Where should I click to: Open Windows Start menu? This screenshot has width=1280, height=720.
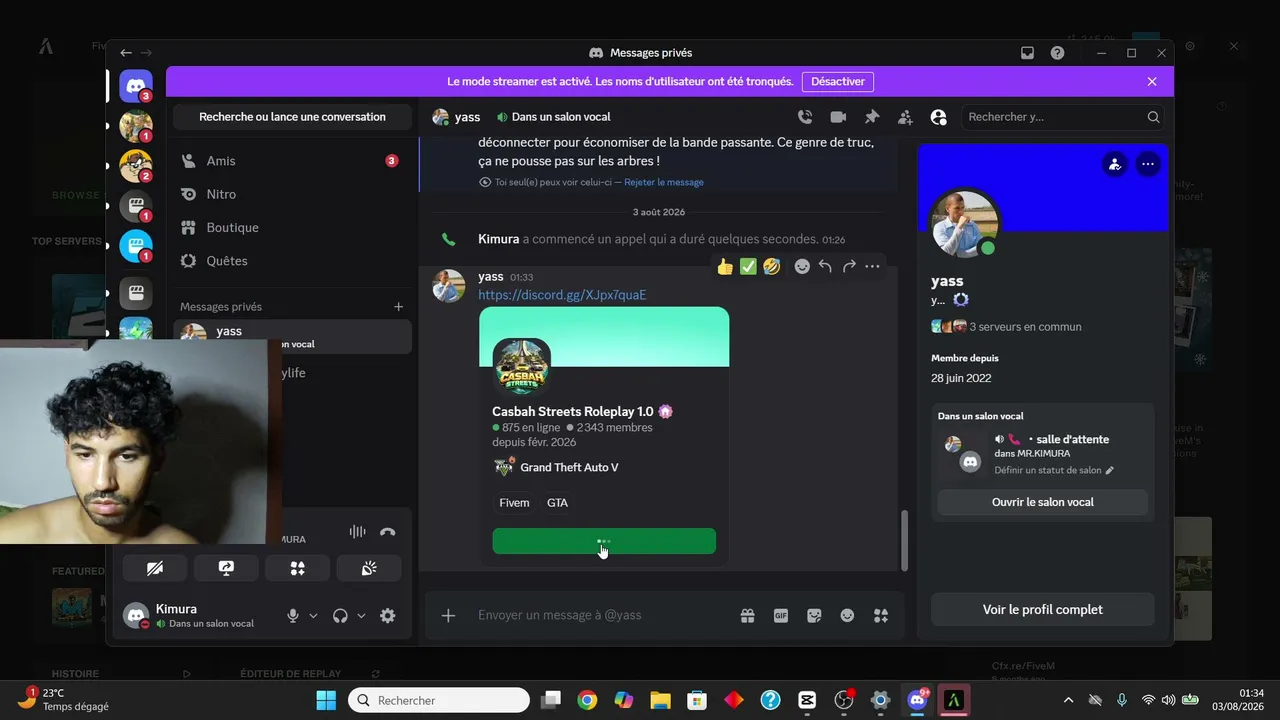pos(326,700)
